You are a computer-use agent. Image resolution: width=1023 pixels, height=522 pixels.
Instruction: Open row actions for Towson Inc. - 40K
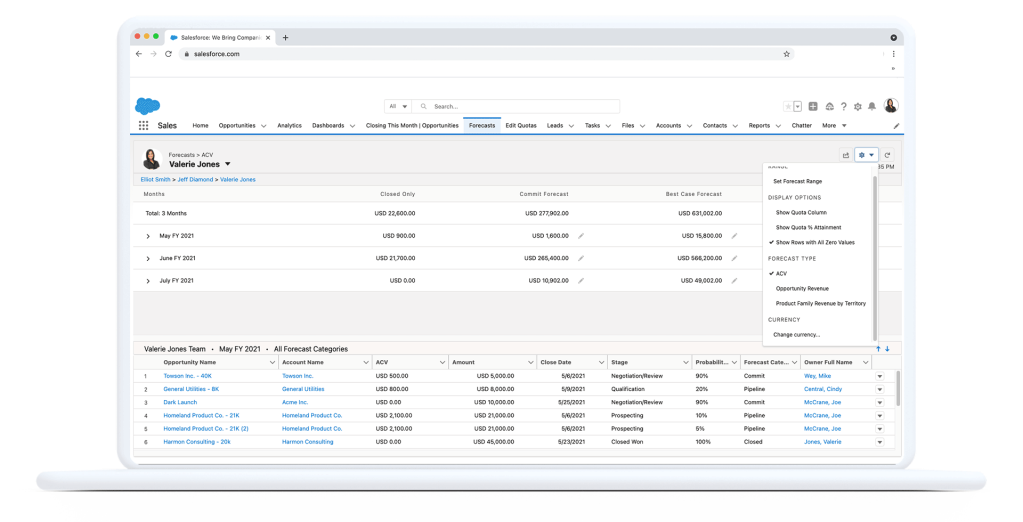[x=879, y=376]
